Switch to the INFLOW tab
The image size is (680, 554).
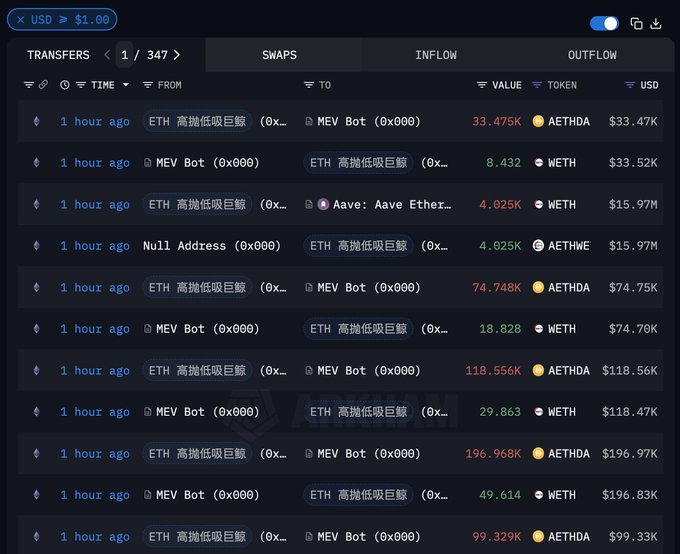click(436, 55)
